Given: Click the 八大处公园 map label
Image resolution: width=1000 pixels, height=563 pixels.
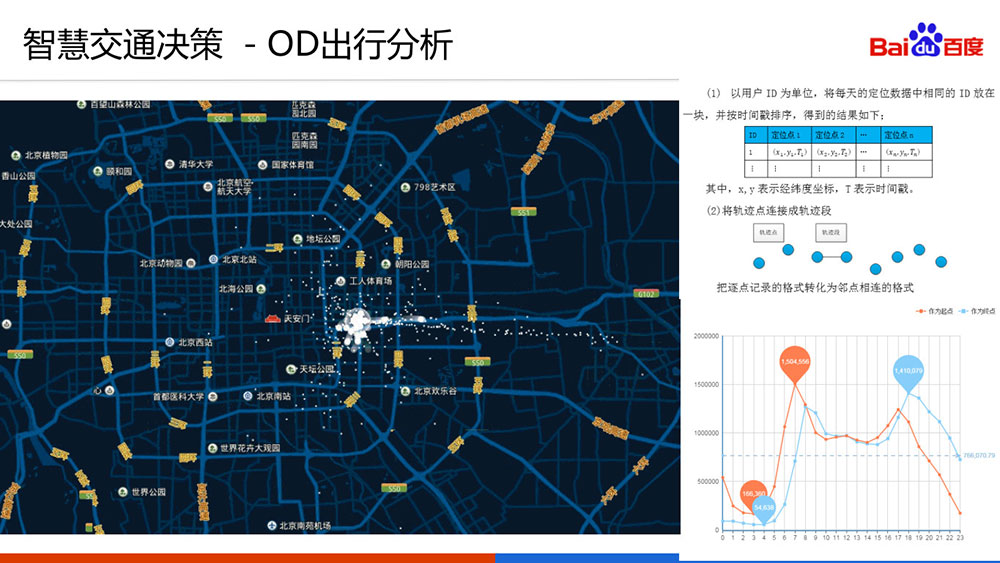Looking at the screenshot, I should (16, 224).
